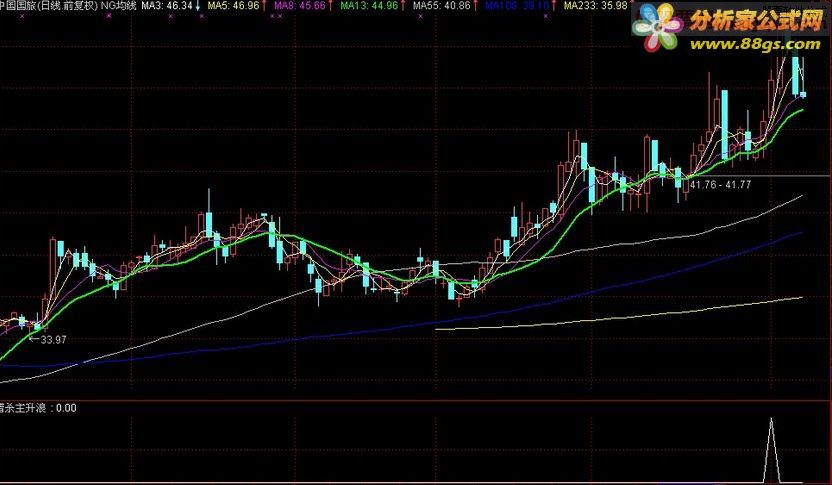Click the 中国国旅 stock title text
The image size is (832, 485).
tap(16, 6)
